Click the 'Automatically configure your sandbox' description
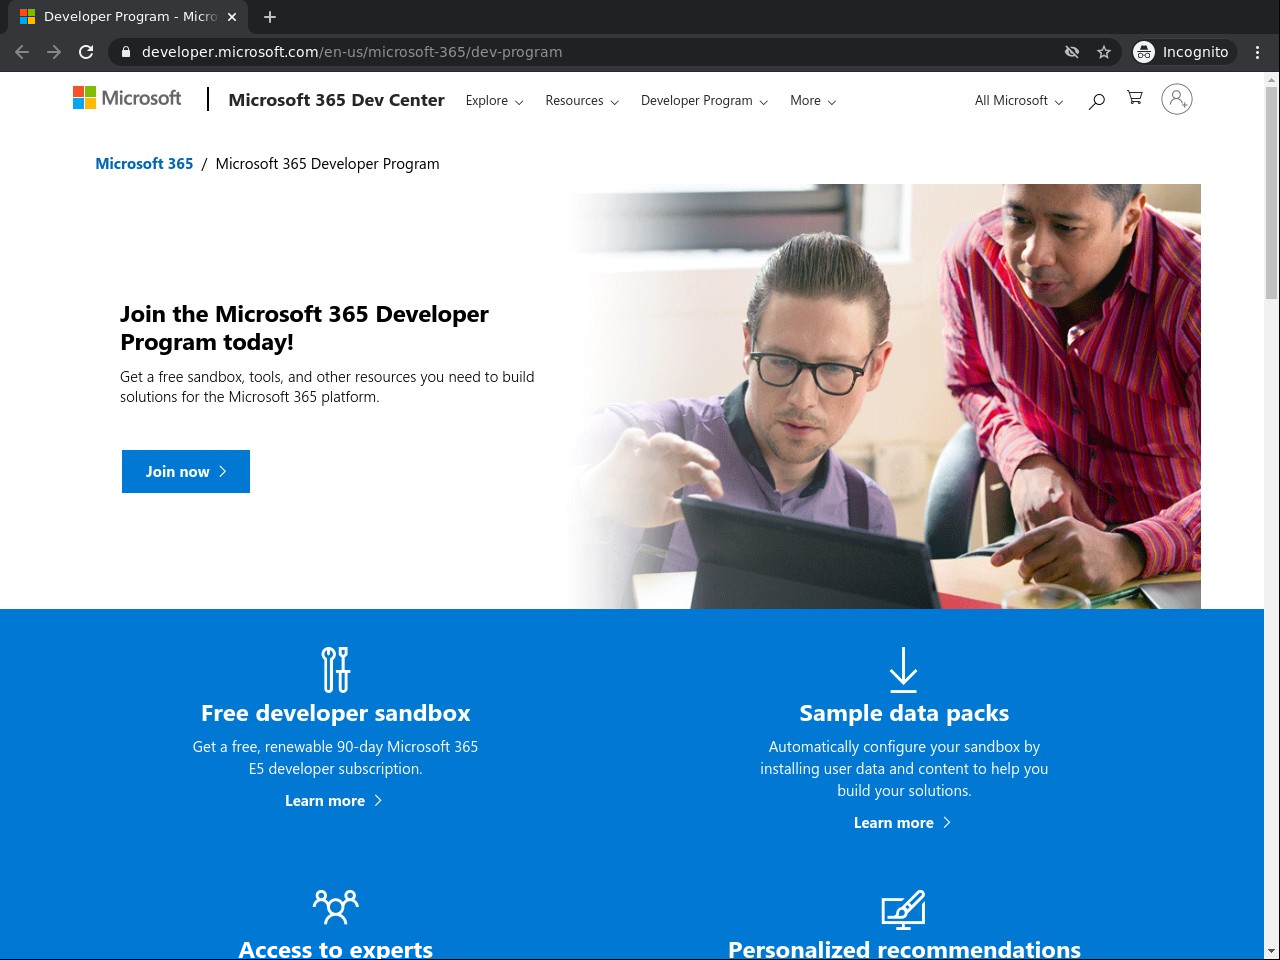 click(904, 769)
